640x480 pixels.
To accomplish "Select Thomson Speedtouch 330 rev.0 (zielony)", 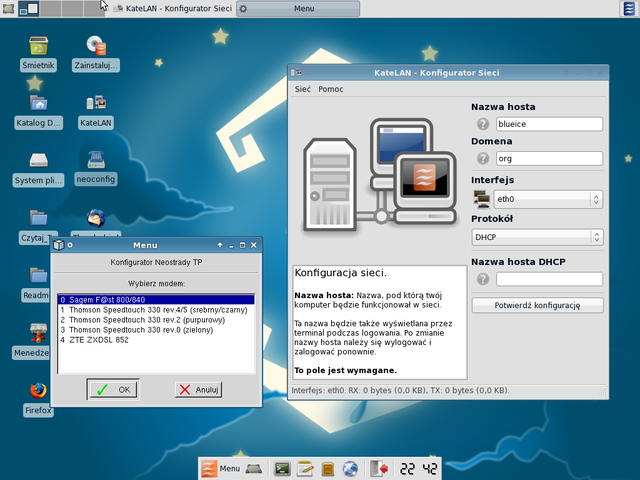I will tap(156, 330).
